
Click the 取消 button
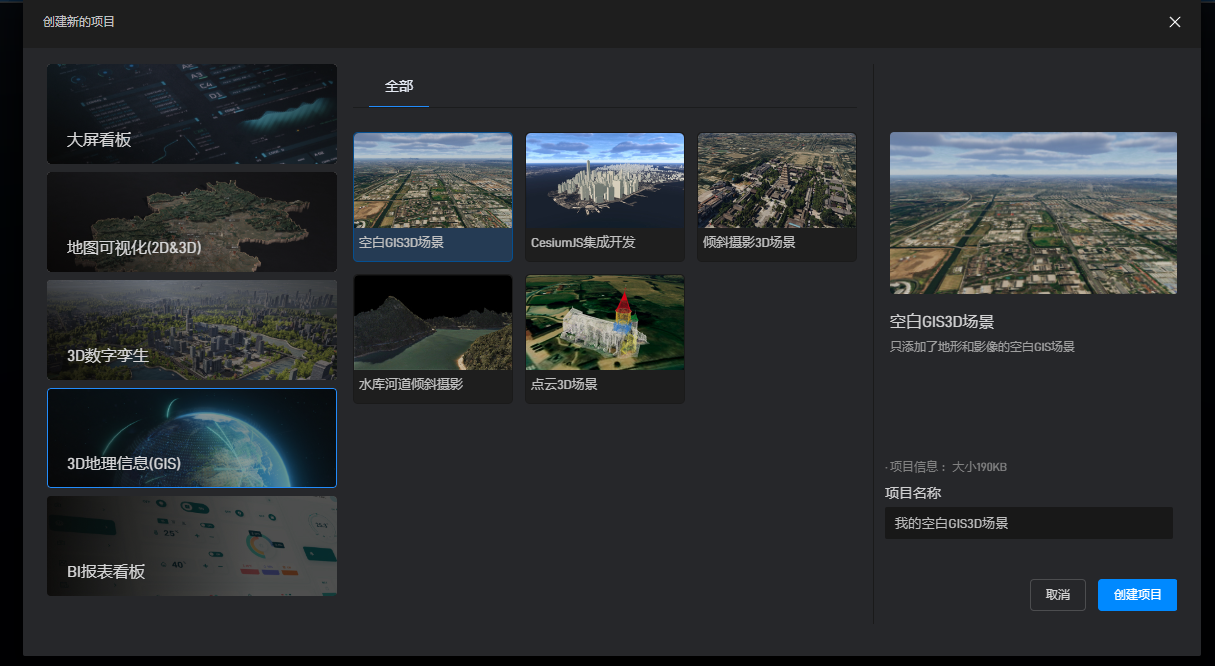1058,595
